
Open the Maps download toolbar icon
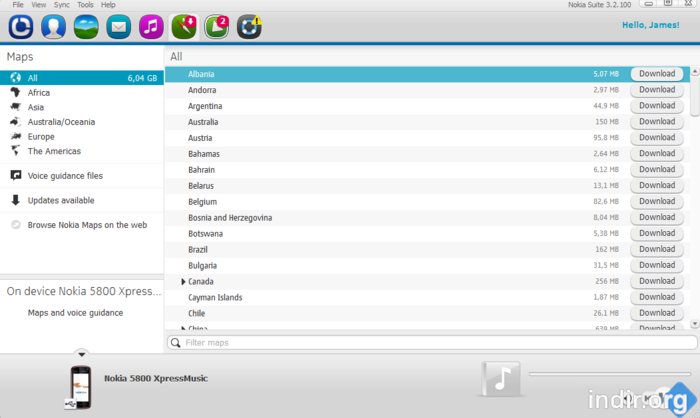[184, 27]
